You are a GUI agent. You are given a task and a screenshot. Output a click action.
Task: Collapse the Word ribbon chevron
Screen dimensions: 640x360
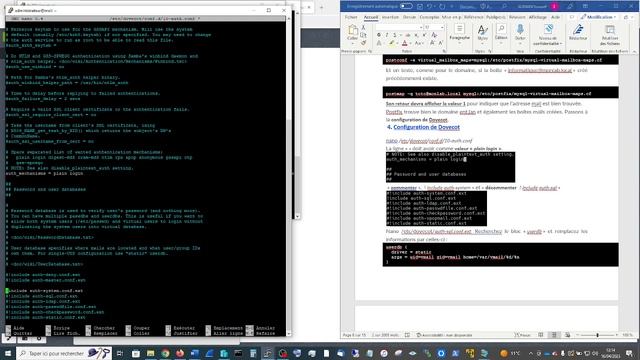click(x=634, y=51)
